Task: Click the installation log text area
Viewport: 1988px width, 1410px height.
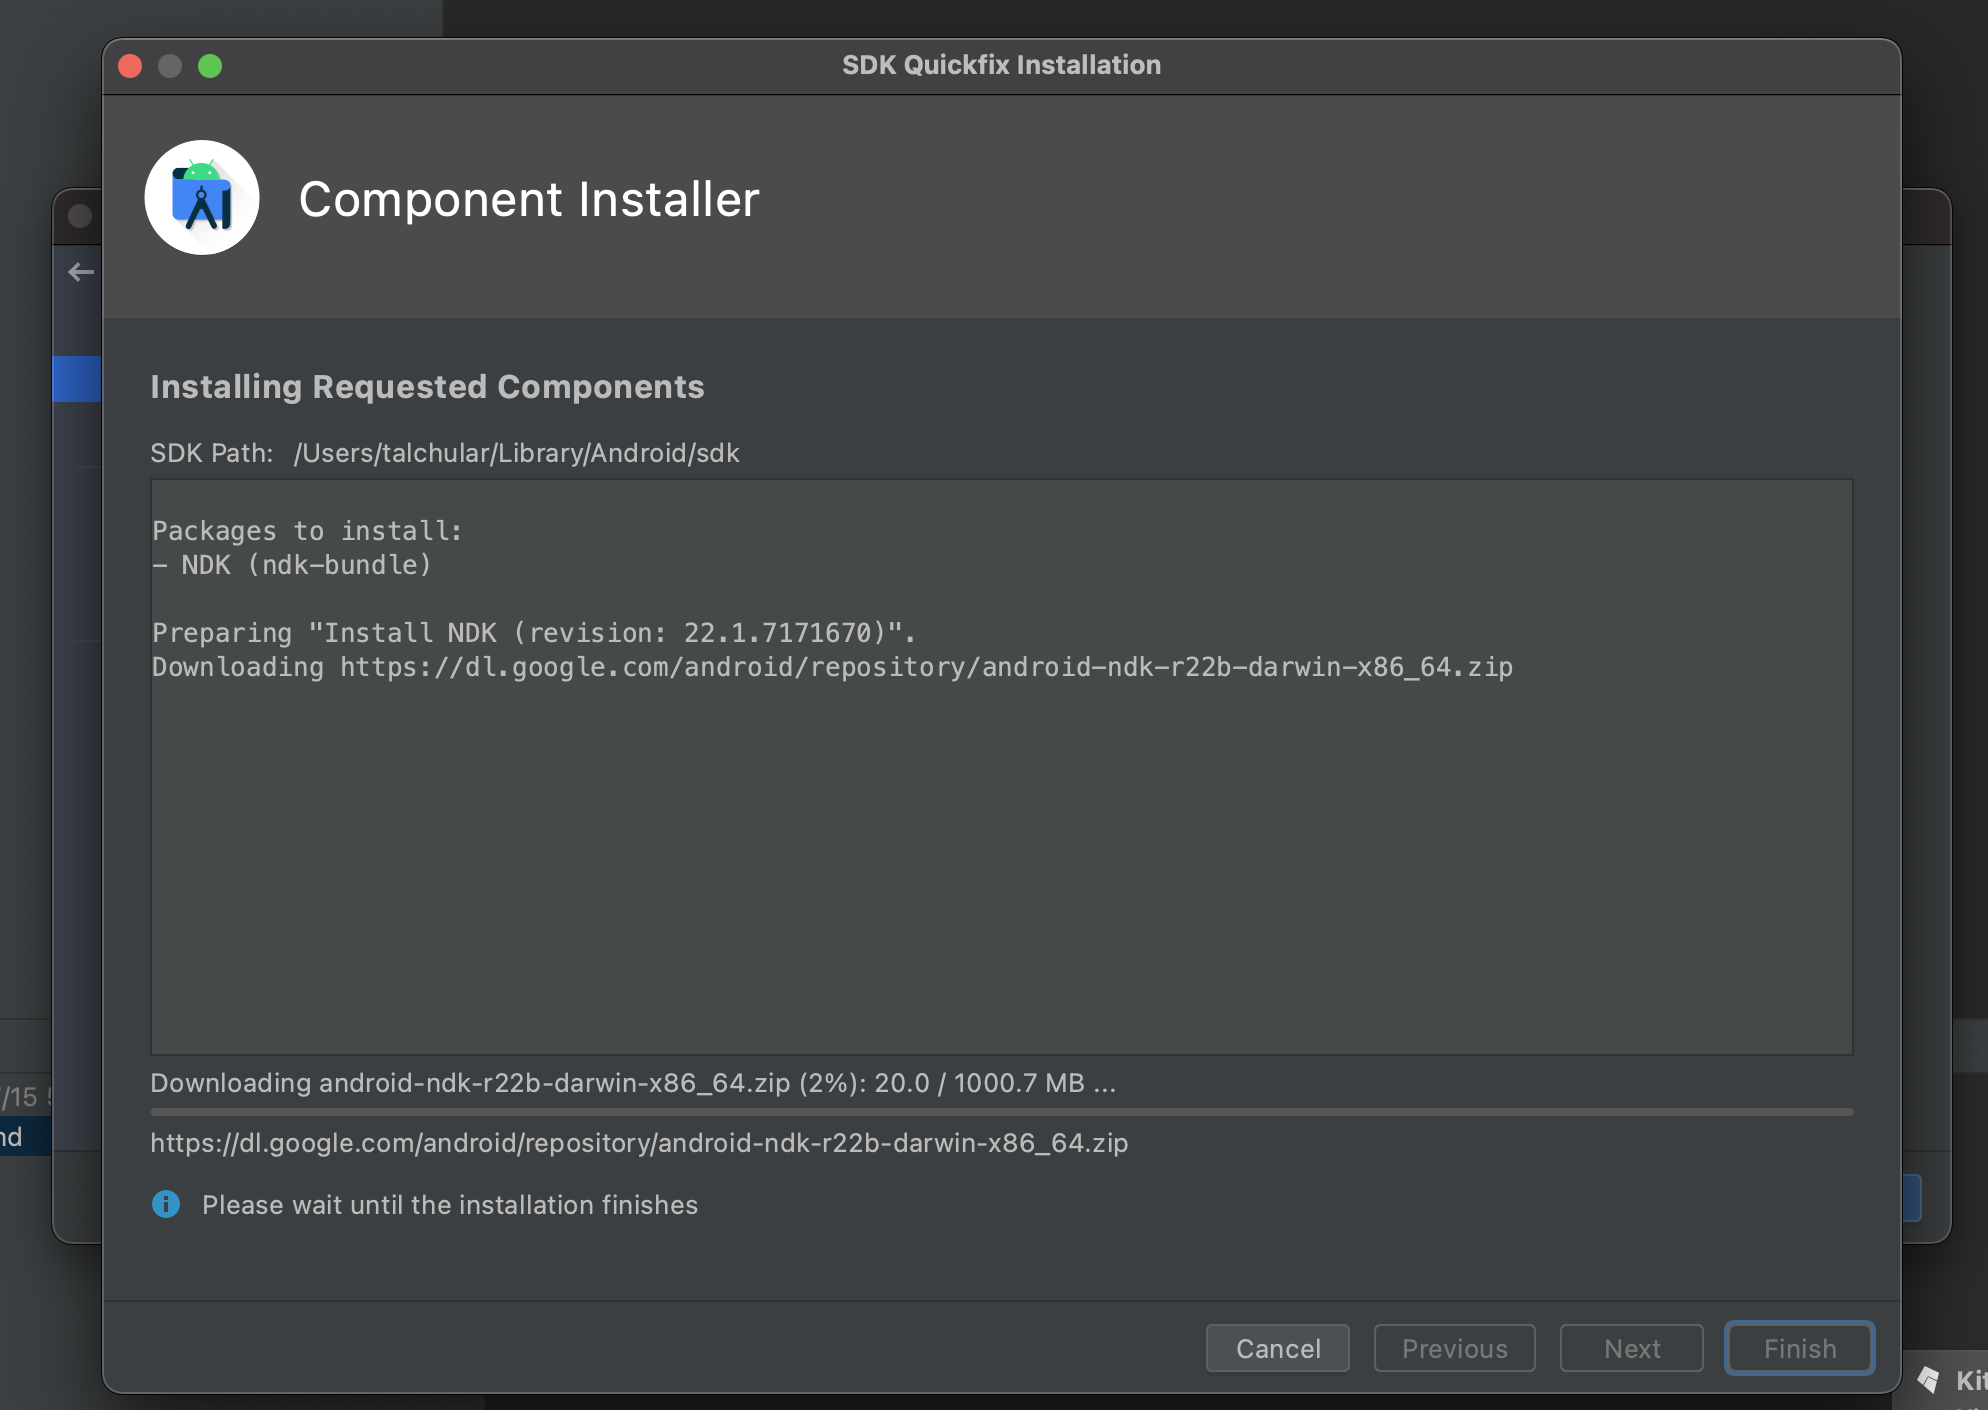Action: pyautogui.click(x=1000, y=850)
